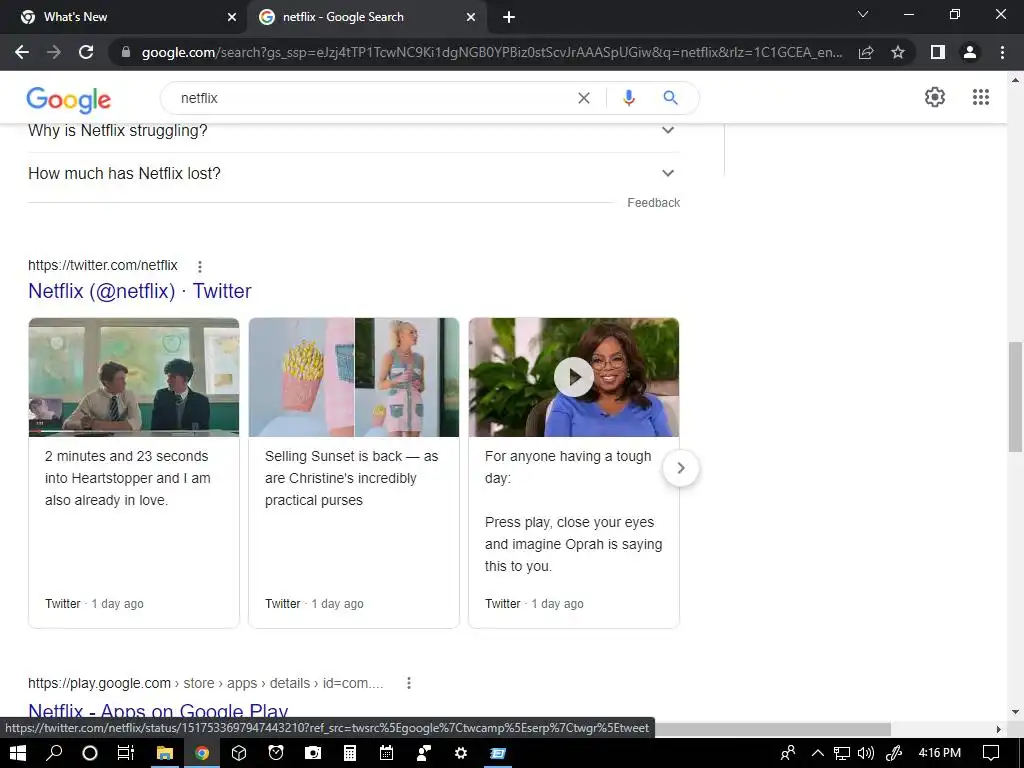The width and height of the screenshot is (1024, 768).
Task: Click the Feedback link
Action: [x=654, y=203]
